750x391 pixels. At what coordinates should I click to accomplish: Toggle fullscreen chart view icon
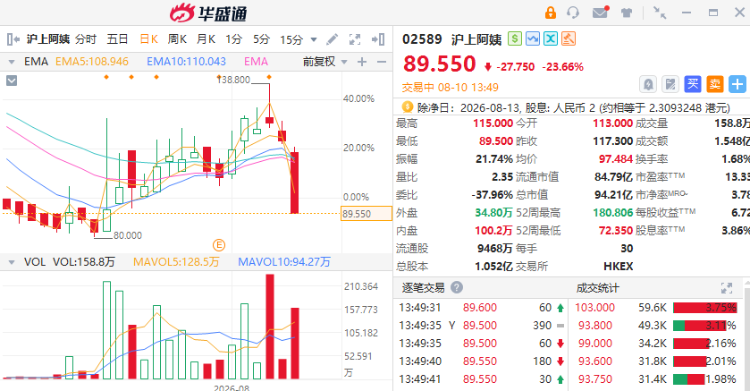click(355, 39)
